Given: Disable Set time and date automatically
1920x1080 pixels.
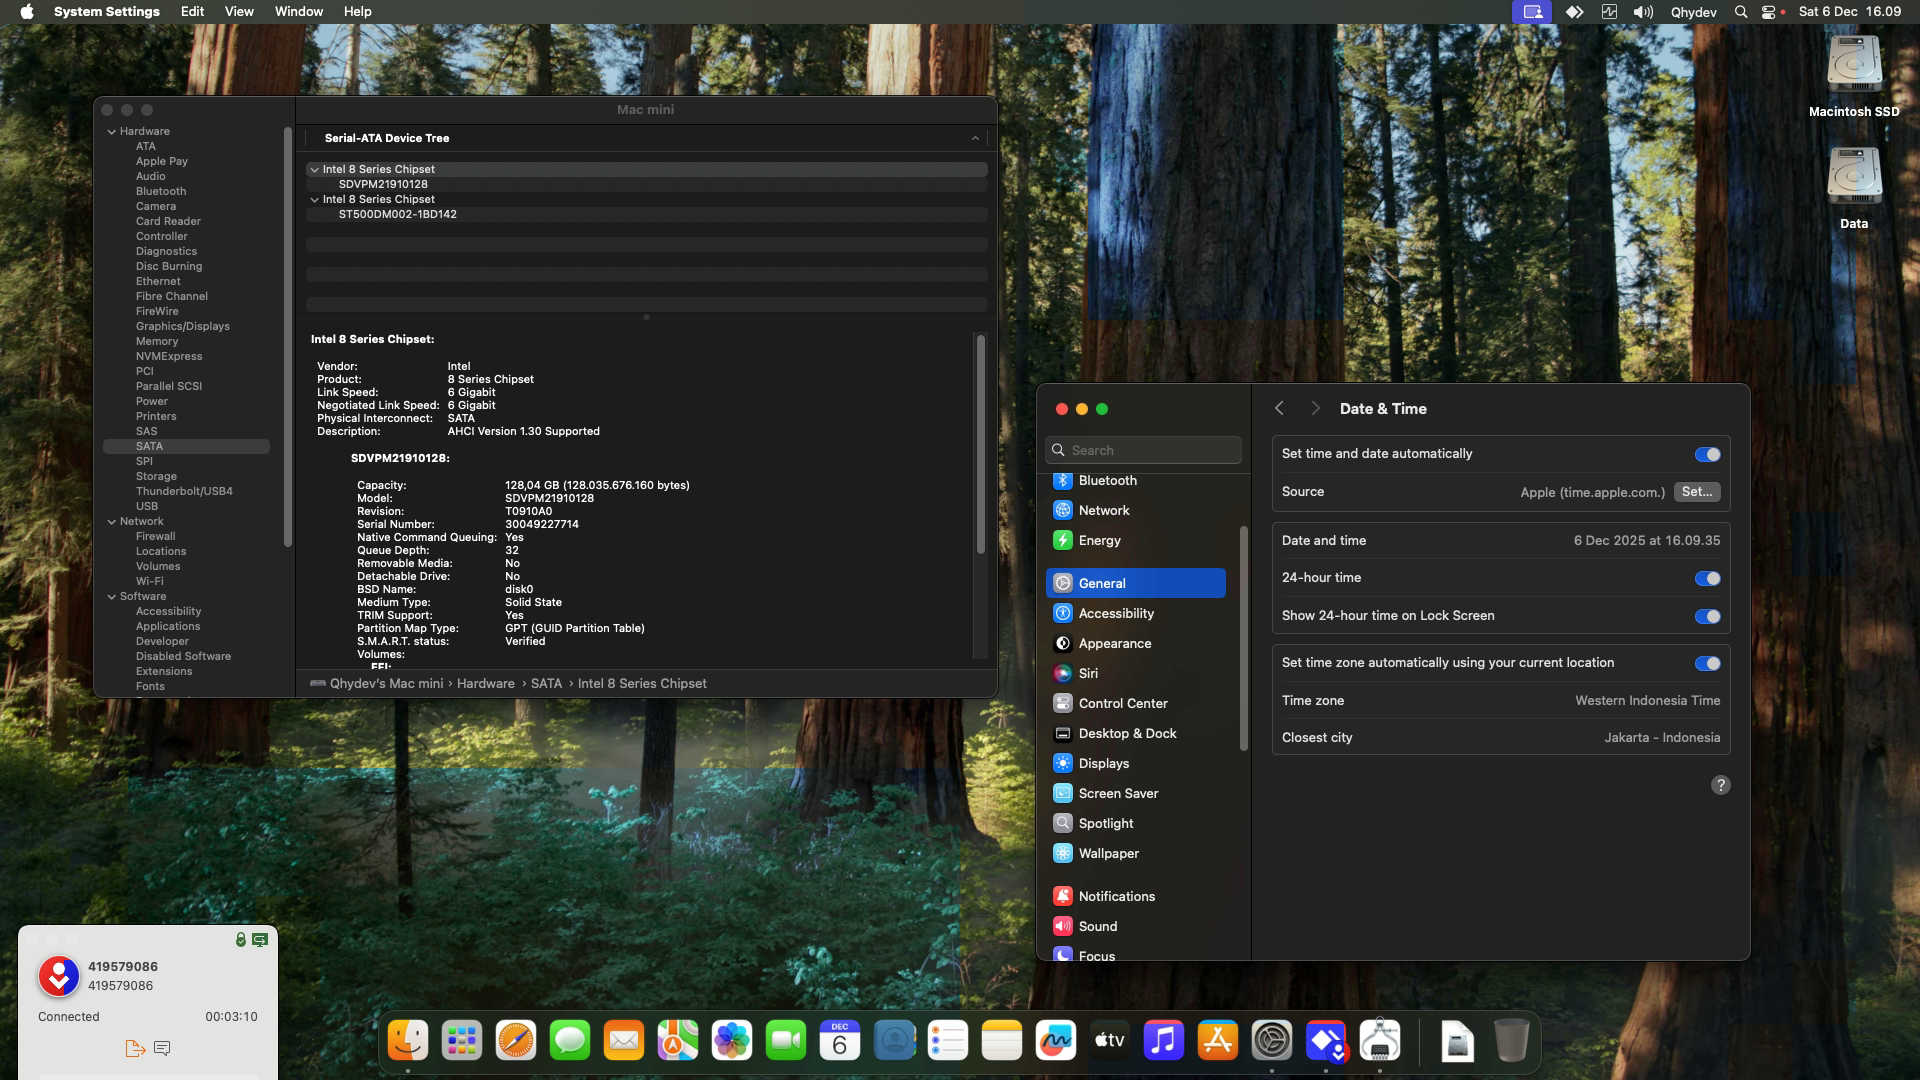Looking at the screenshot, I should [1706, 453].
